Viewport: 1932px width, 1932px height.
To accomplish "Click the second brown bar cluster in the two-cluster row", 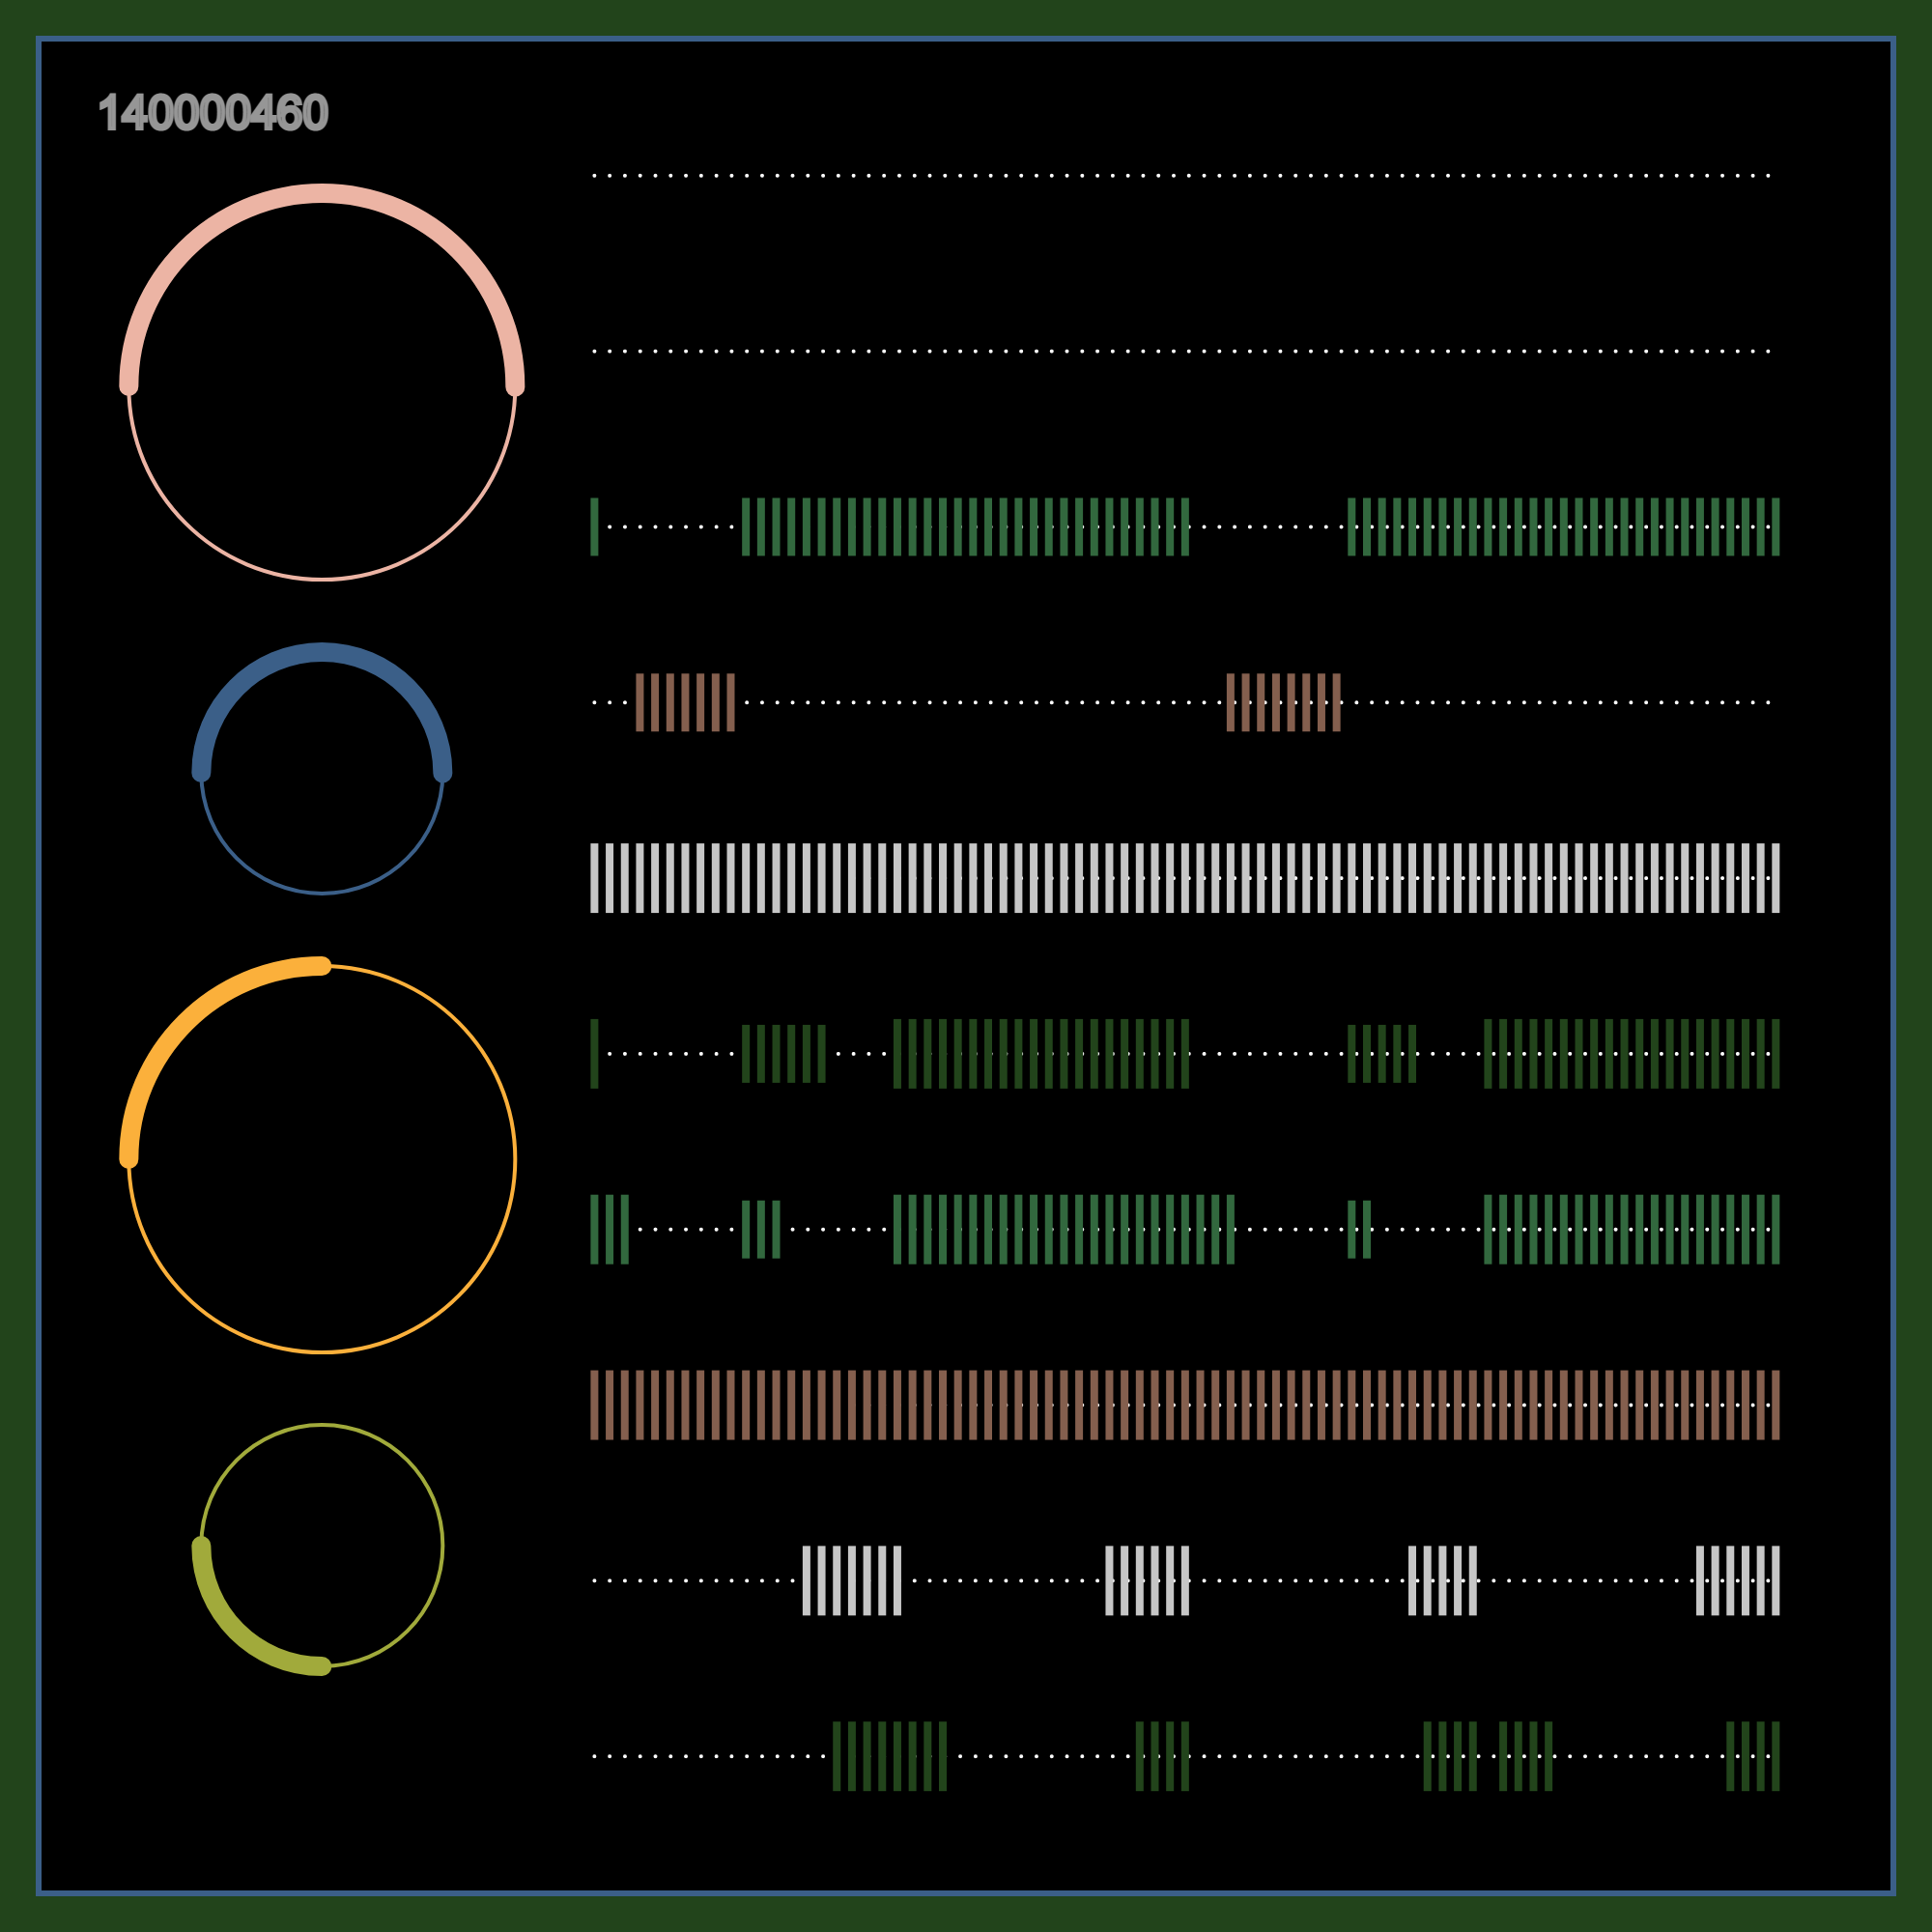I will [x=1284, y=703].
